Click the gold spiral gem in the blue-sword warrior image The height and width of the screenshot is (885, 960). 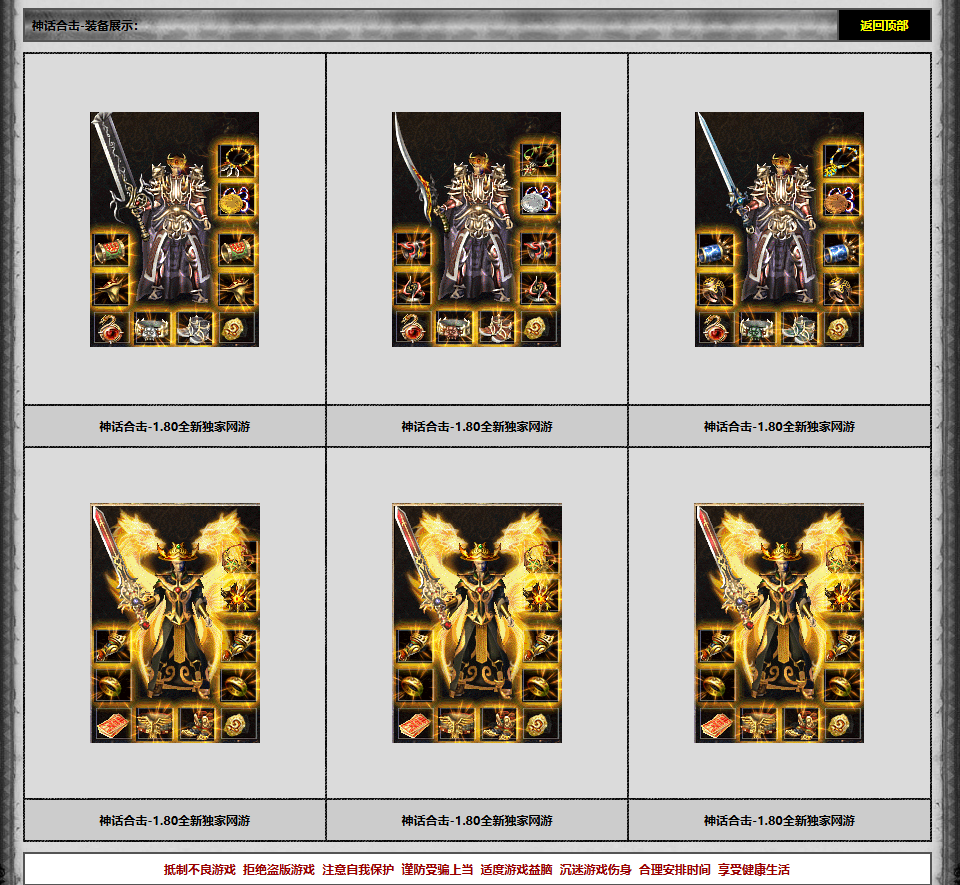pos(842,327)
